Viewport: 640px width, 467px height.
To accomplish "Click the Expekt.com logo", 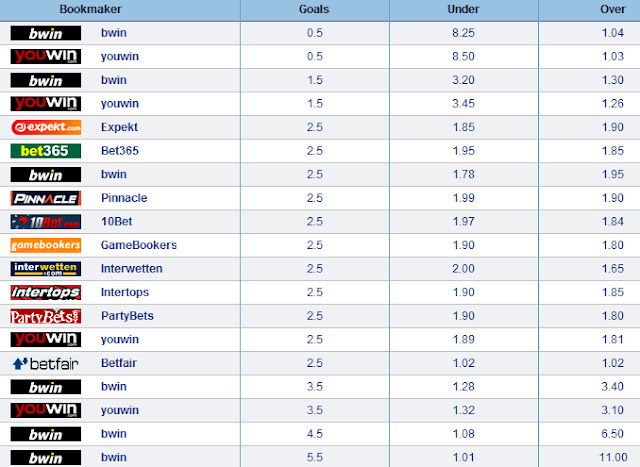I will [46, 127].
